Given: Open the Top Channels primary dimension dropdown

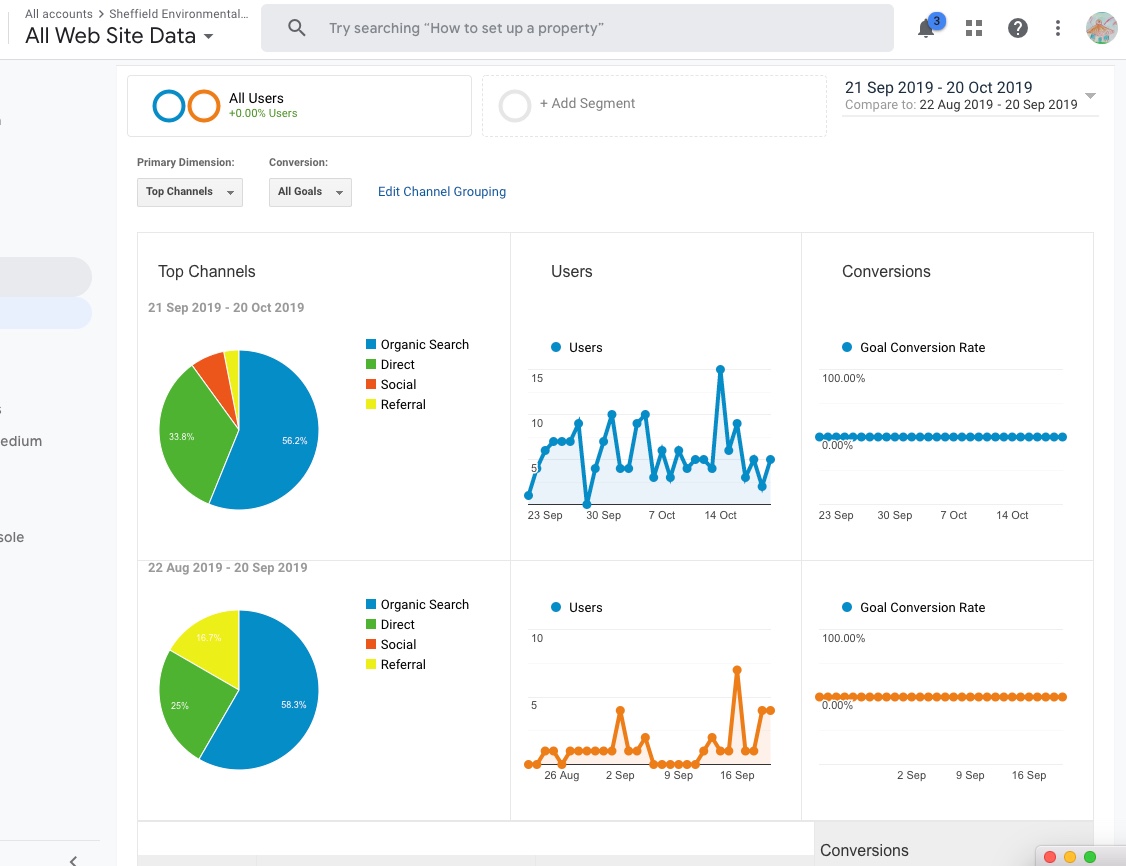Looking at the screenshot, I should (190, 192).
